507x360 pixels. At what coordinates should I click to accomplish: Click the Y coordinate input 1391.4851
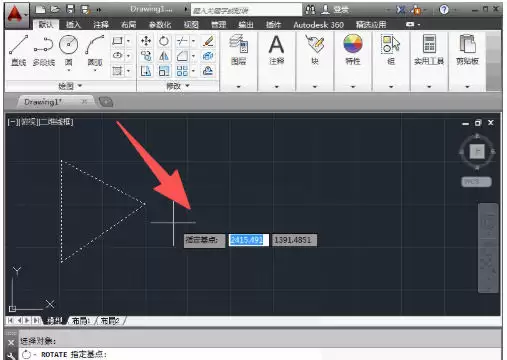click(x=294, y=240)
